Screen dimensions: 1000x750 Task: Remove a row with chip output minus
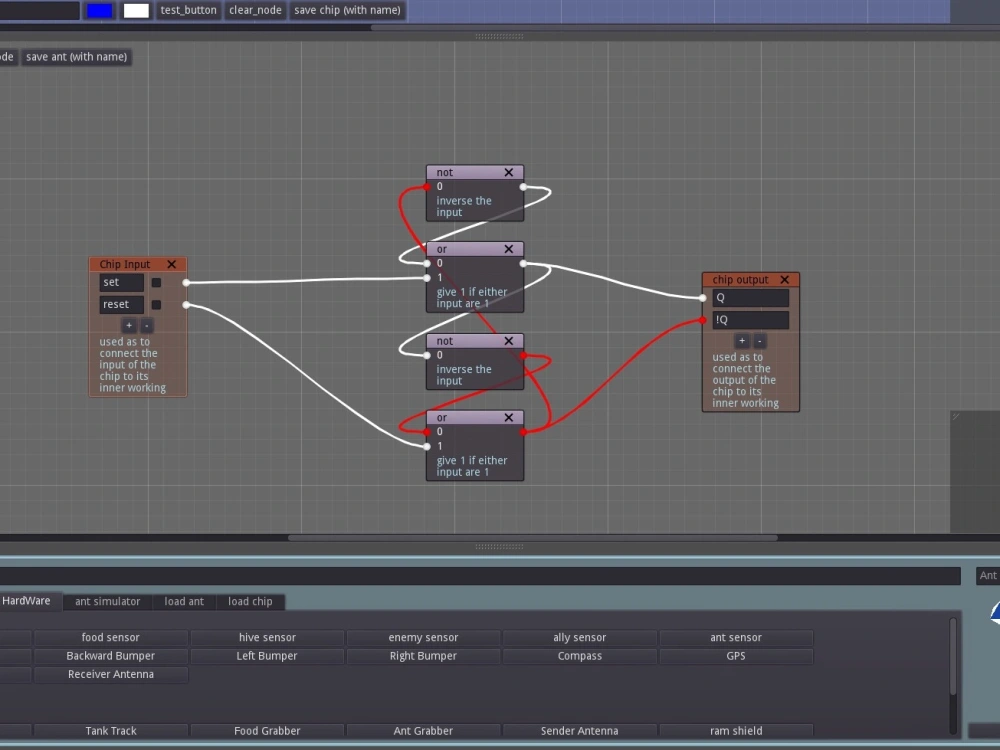pyautogui.click(x=760, y=341)
